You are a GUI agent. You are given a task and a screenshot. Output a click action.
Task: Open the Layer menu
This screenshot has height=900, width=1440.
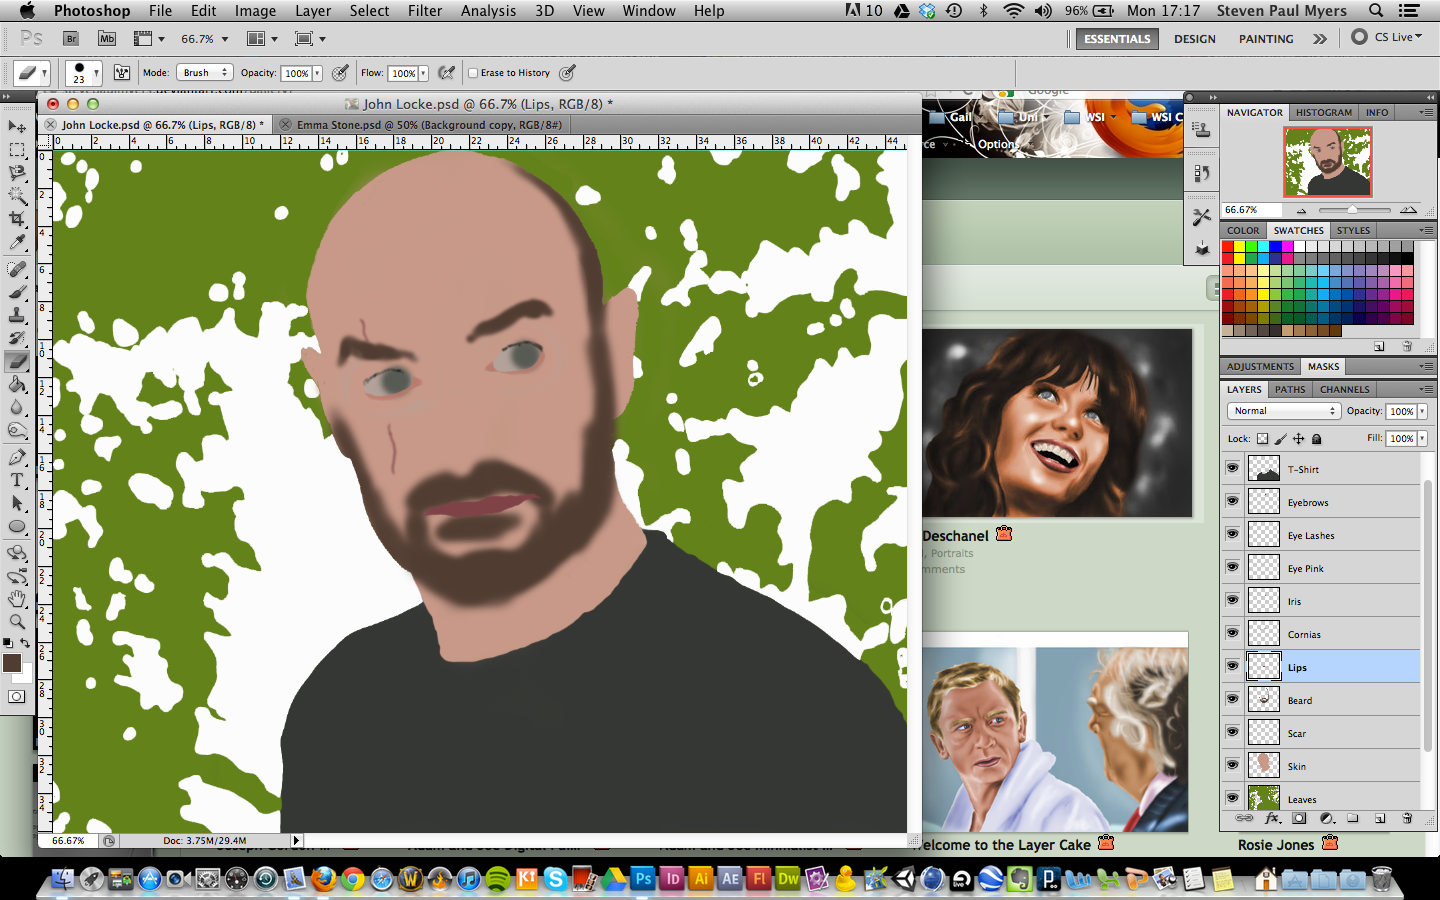click(x=313, y=11)
